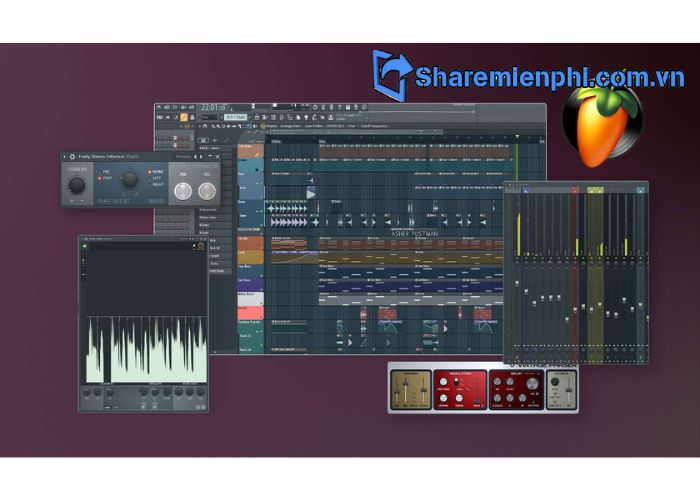
Task: Click the Mixer master track fader
Action: coord(517,283)
